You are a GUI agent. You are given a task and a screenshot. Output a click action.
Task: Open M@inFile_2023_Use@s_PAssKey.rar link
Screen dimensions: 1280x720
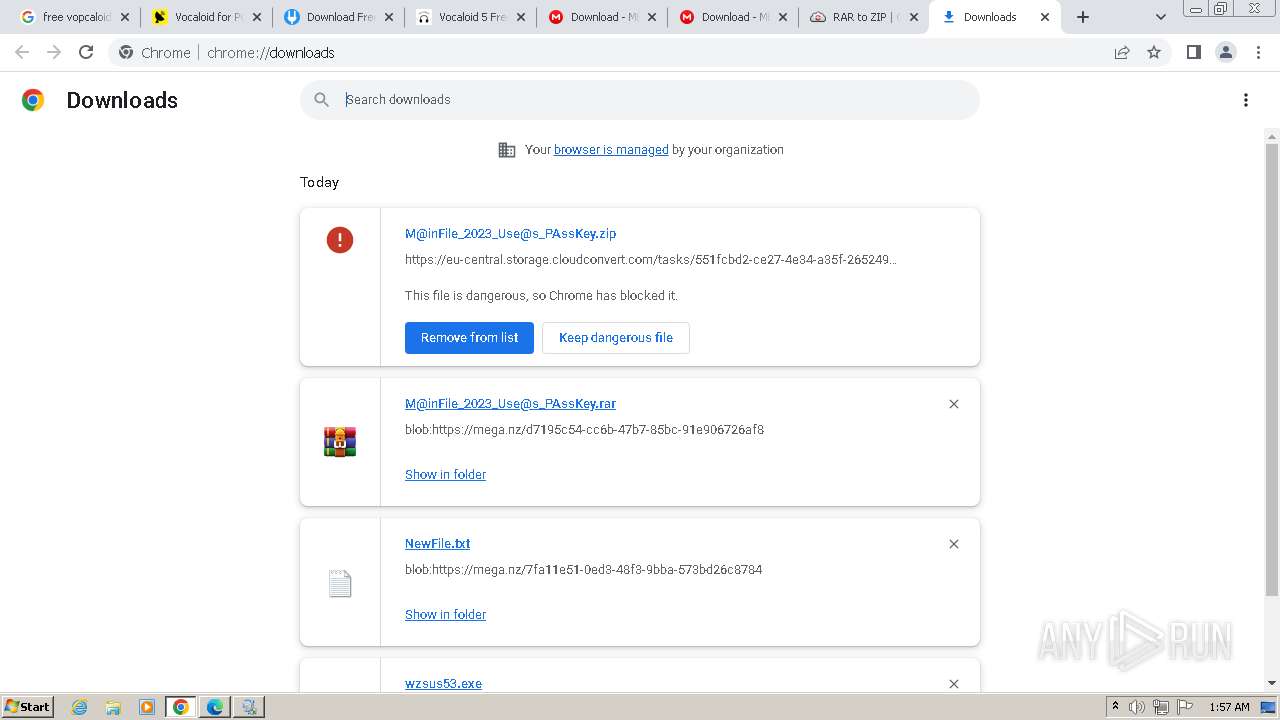tap(510, 403)
